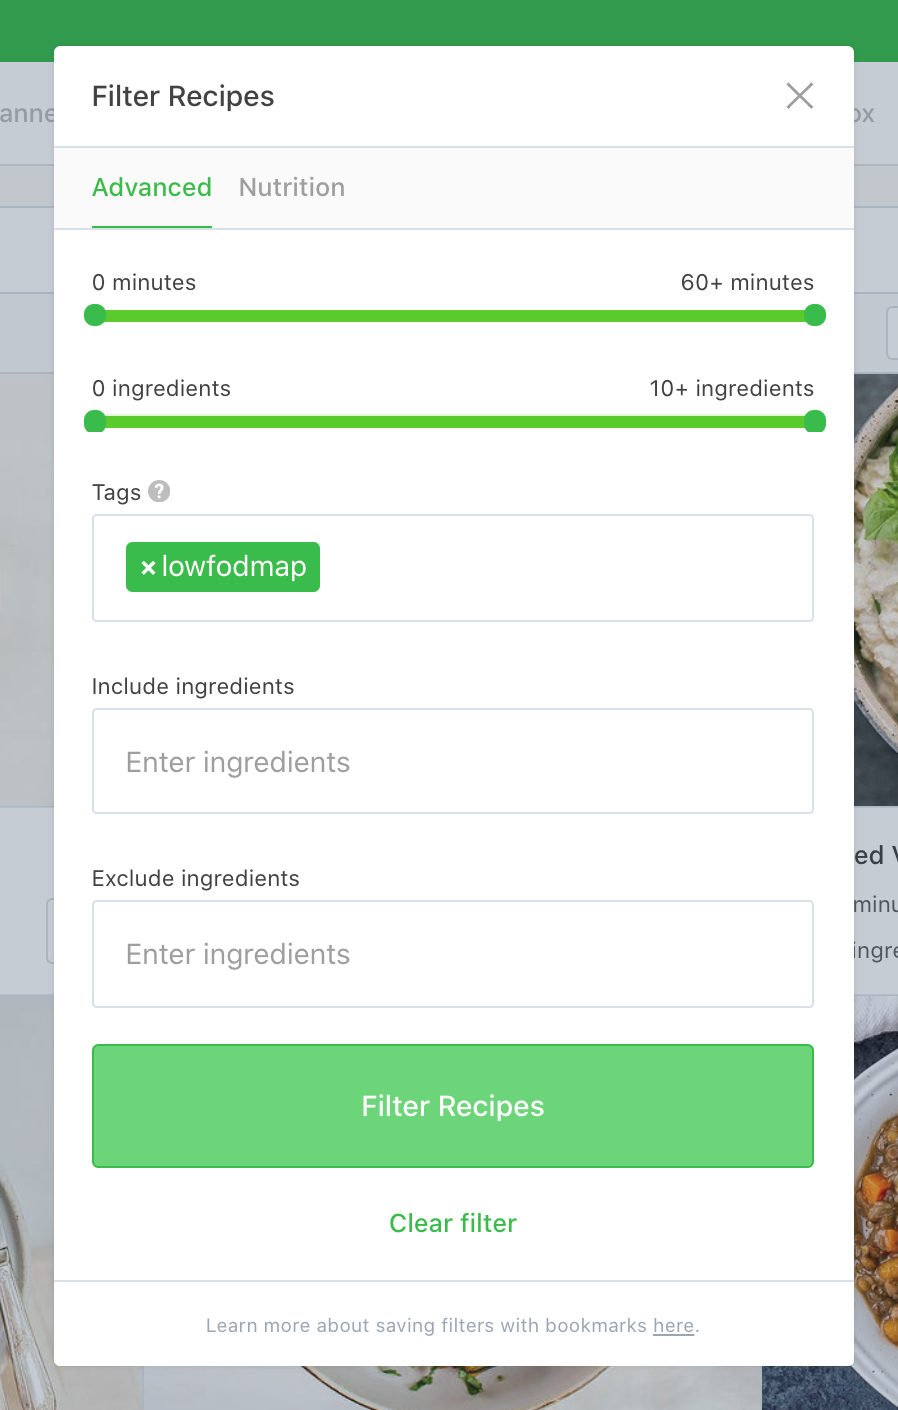
Task: Switch to the Nutrition tab
Action: pos(291,187)
